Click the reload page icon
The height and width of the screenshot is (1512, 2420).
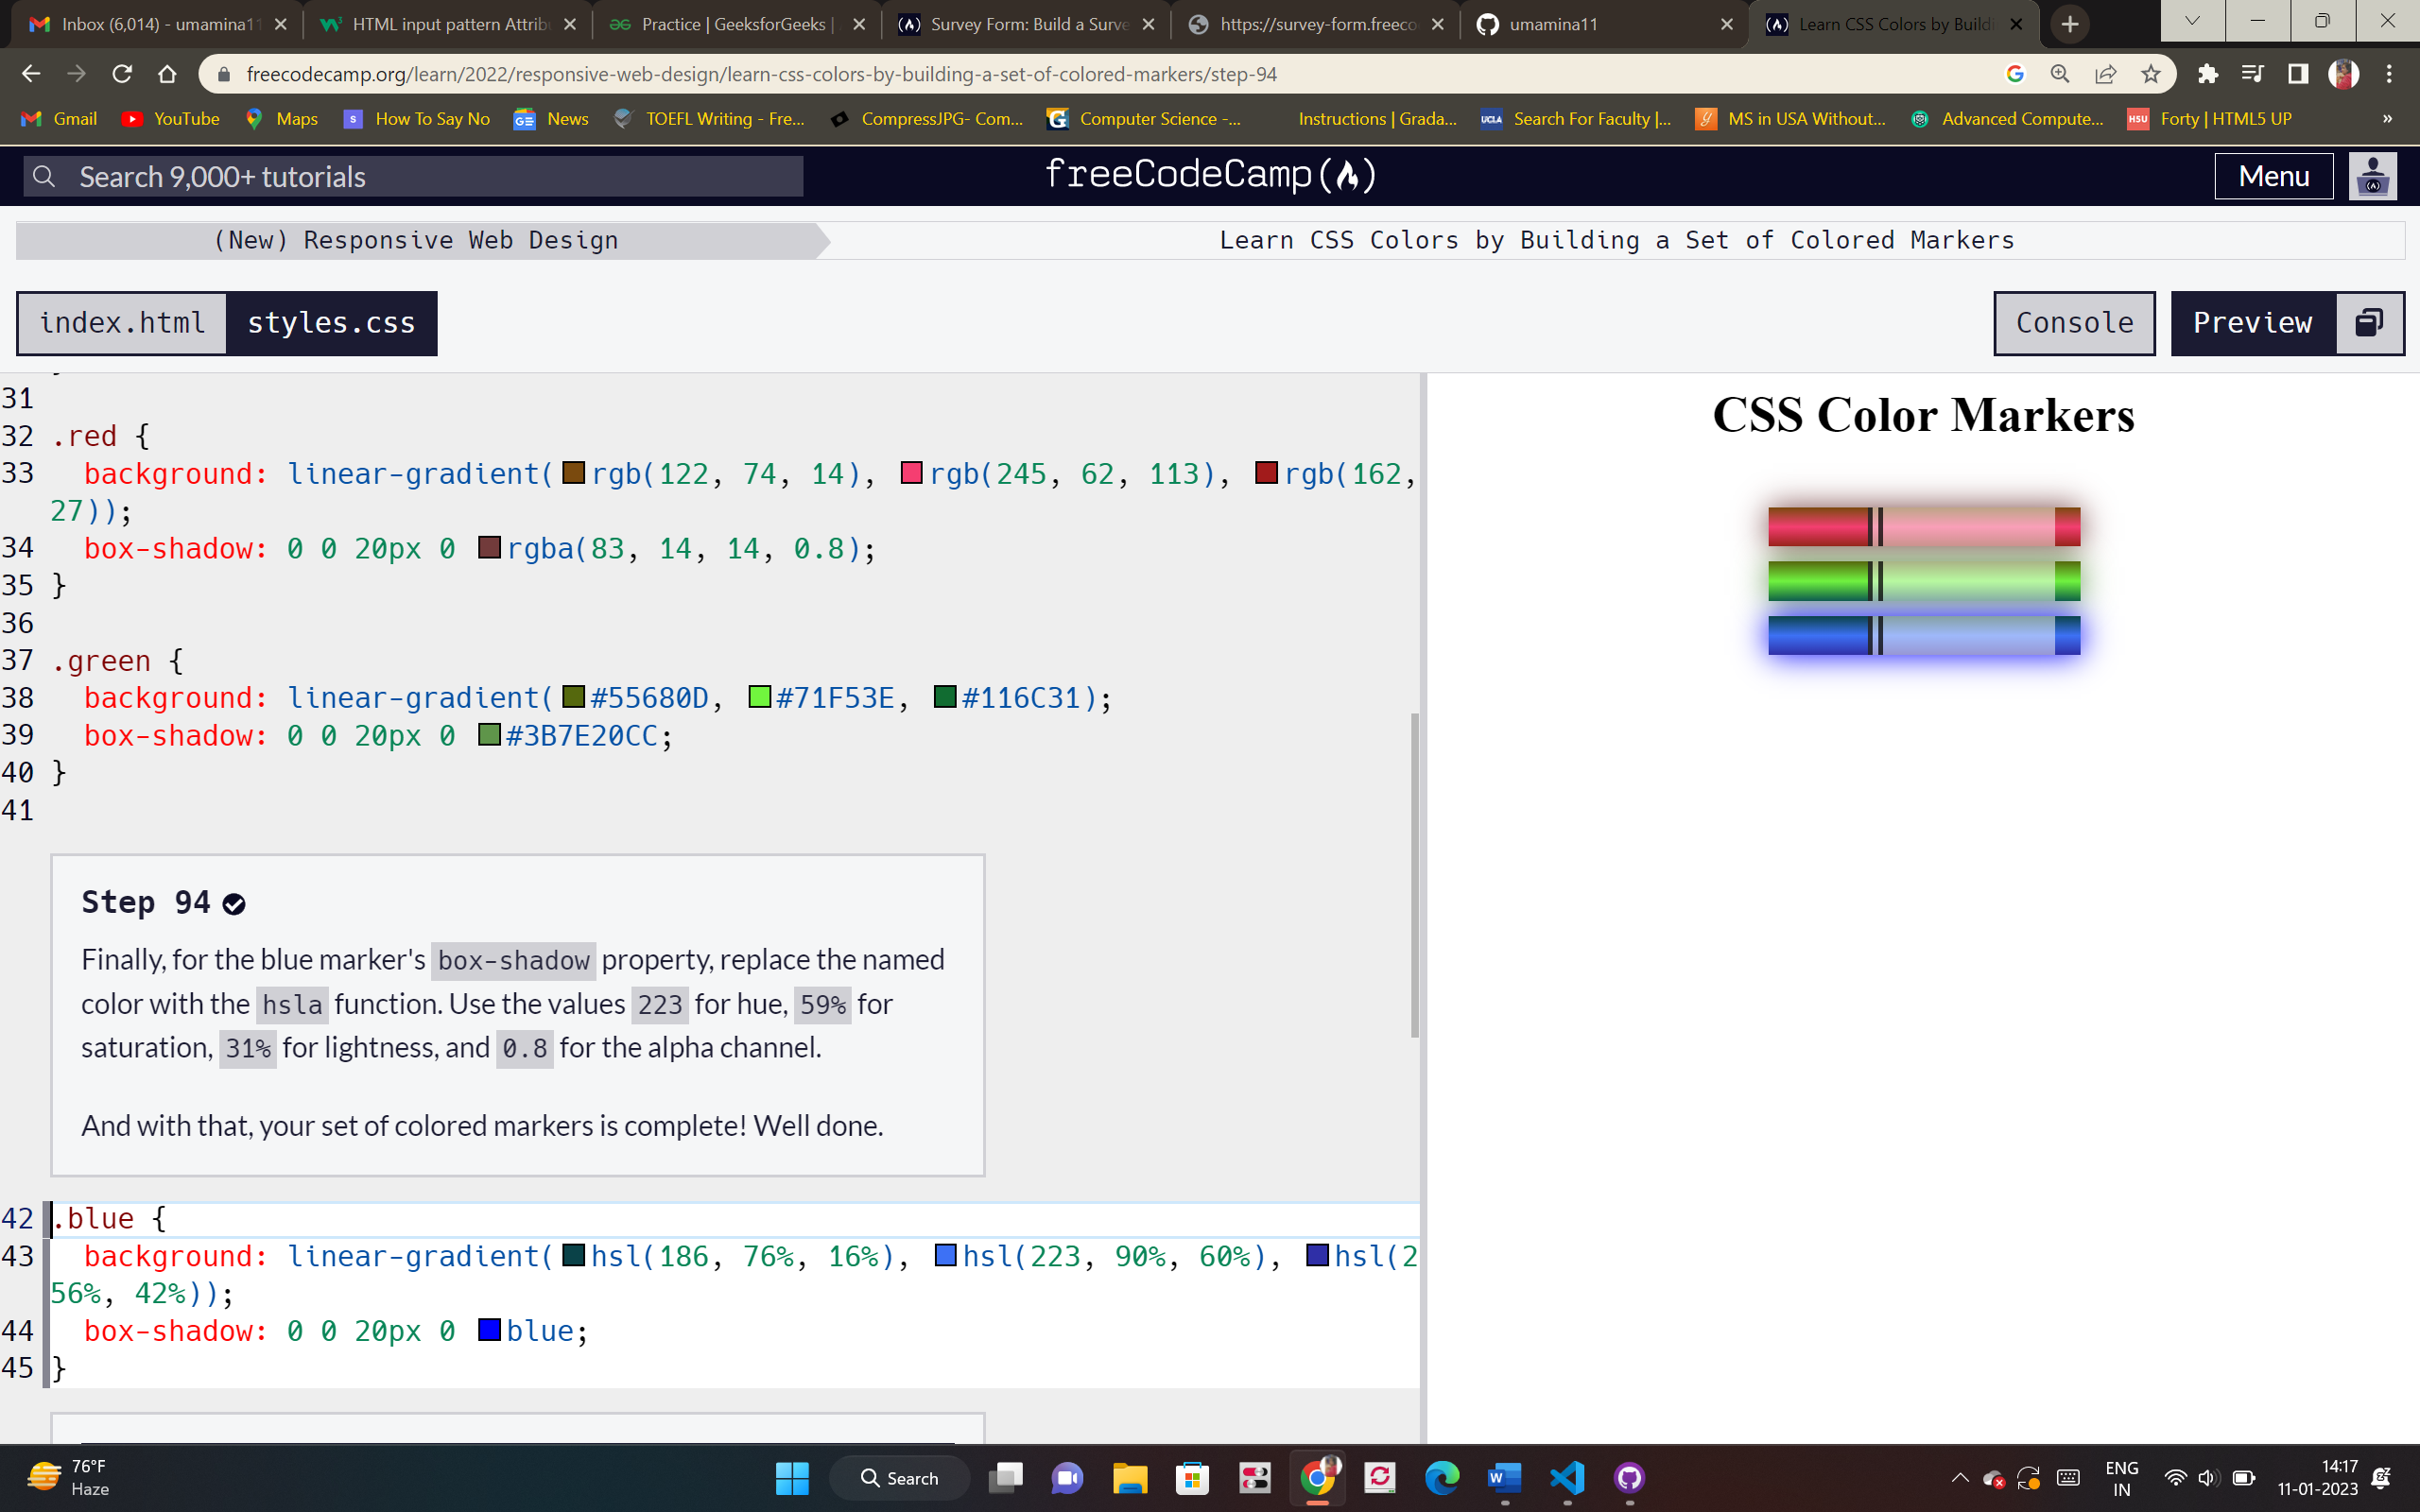pyautogui.click(x=122, y=73)
